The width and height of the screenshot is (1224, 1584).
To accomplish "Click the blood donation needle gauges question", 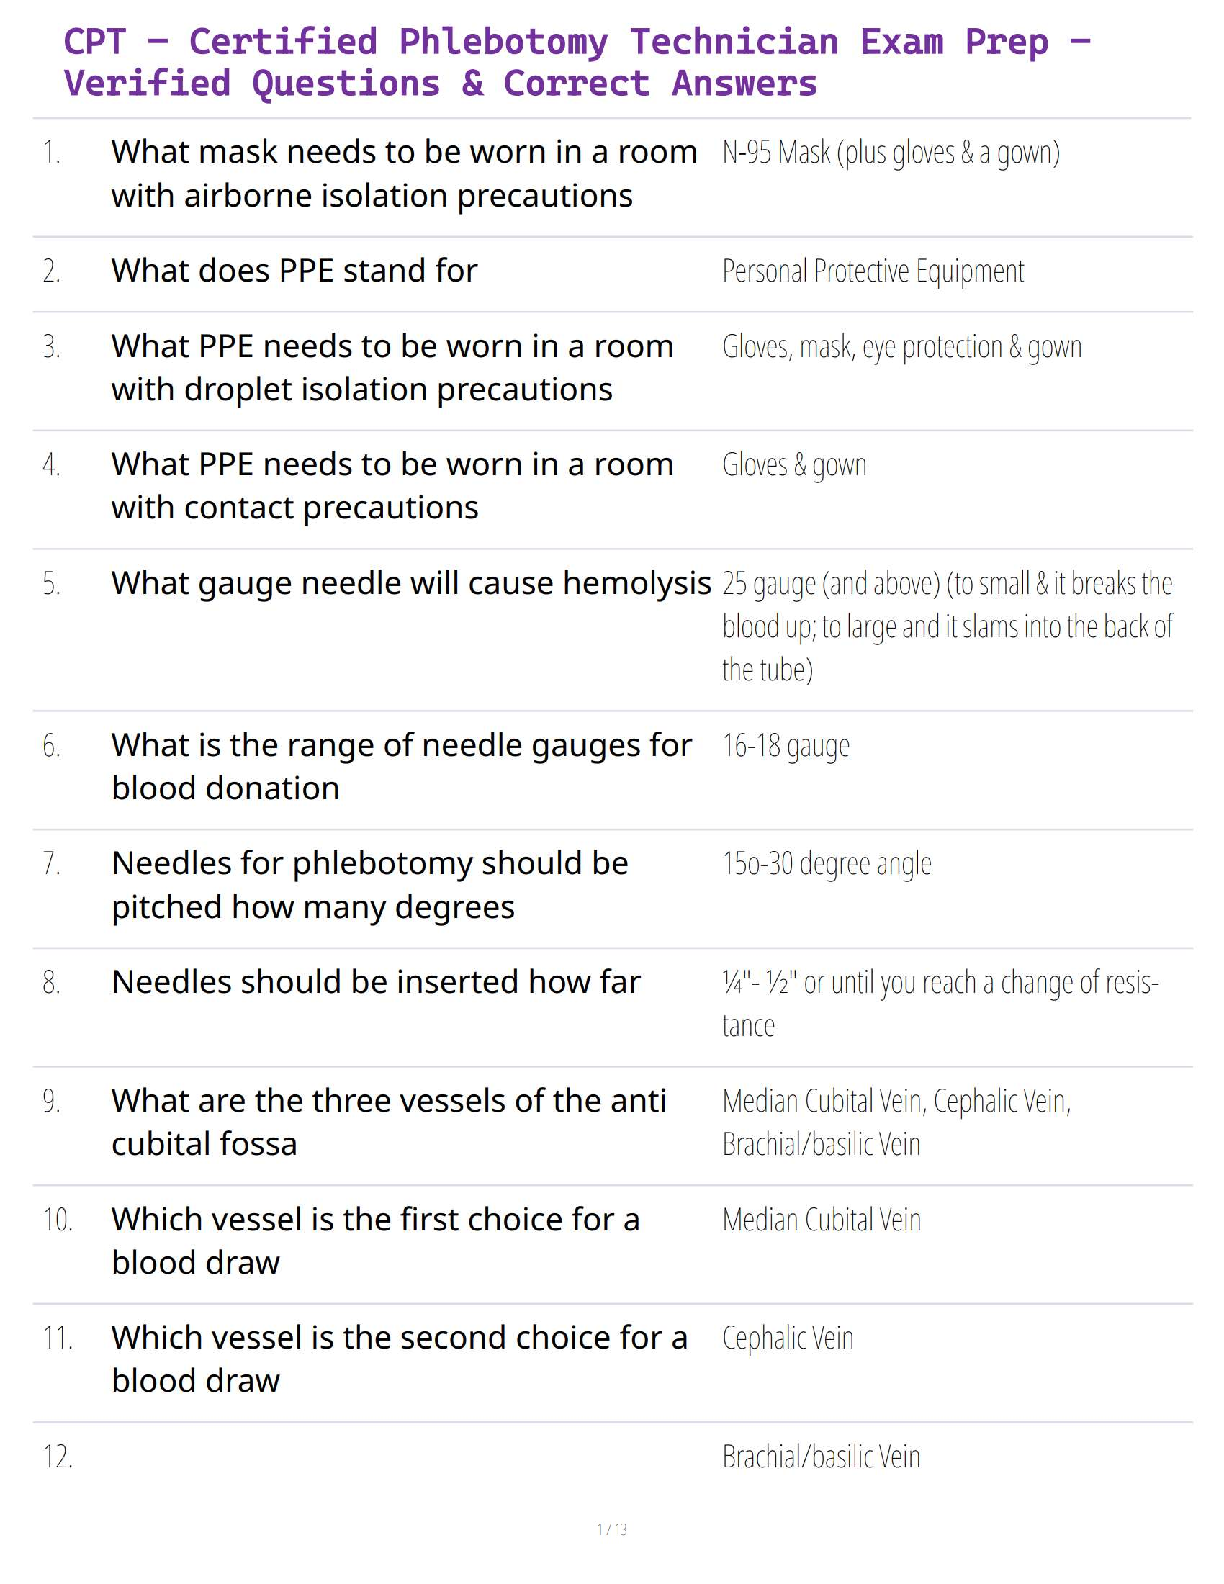I will pyautogui.click(x=401, y=766).
